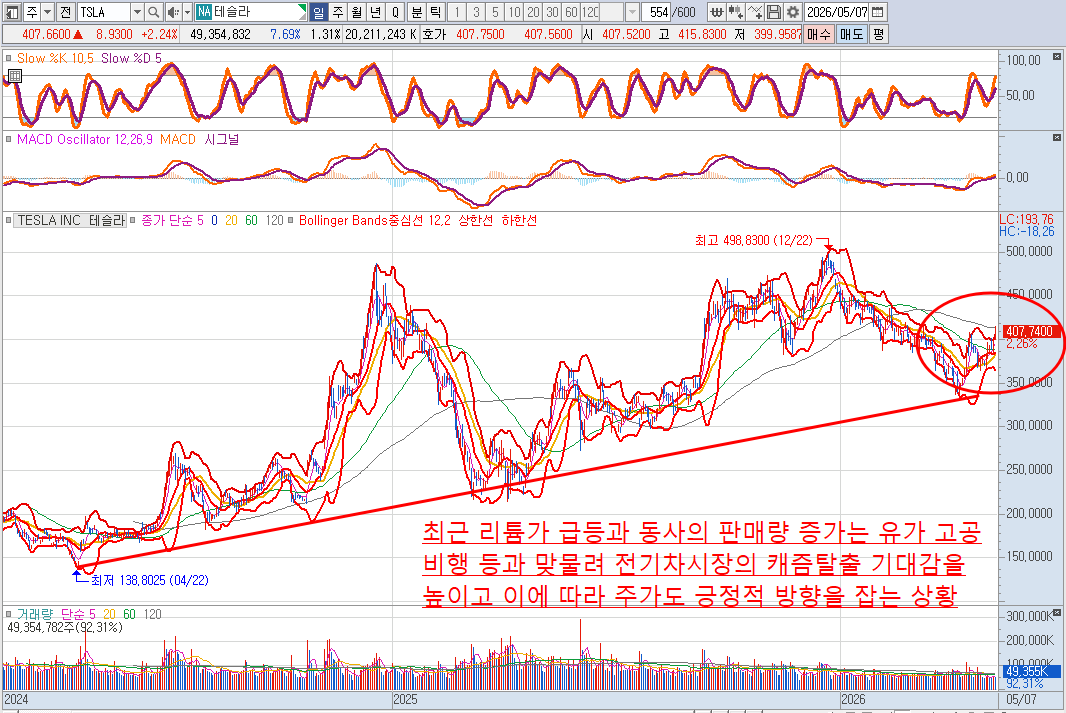
Task: Select the 5 interval button
Action: [495, 12]
